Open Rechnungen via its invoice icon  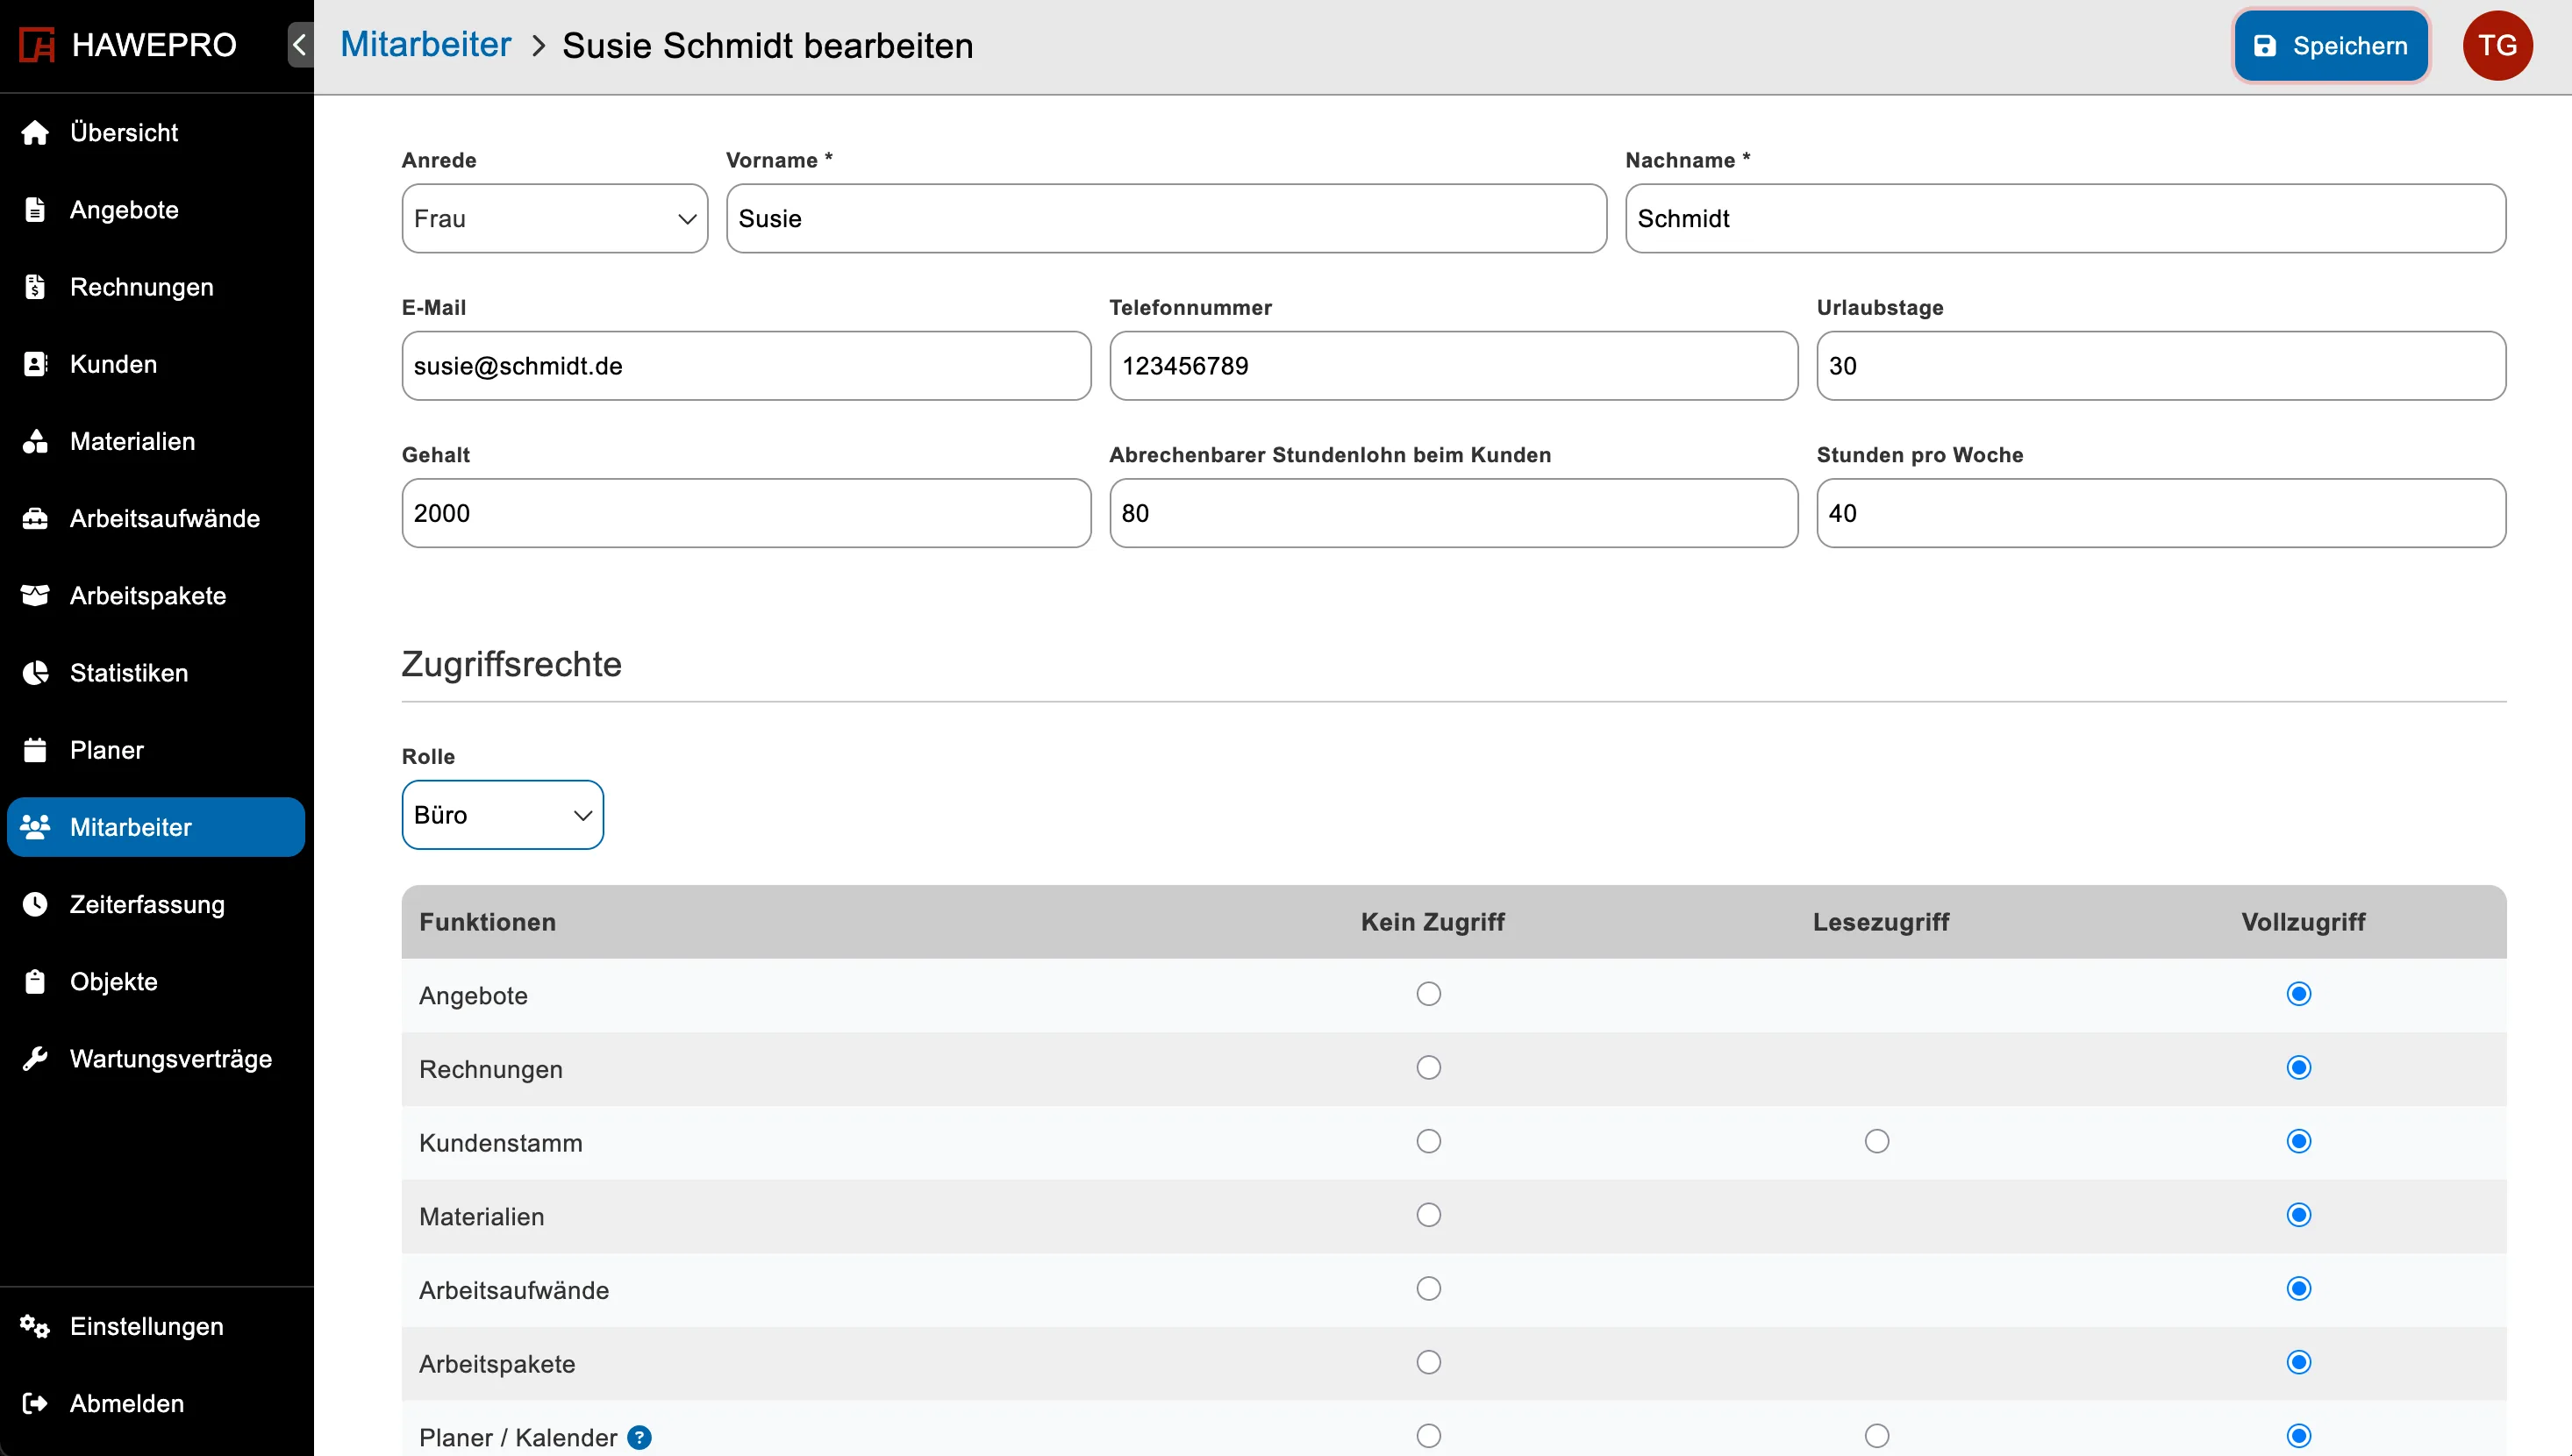[x=35, y=287]
